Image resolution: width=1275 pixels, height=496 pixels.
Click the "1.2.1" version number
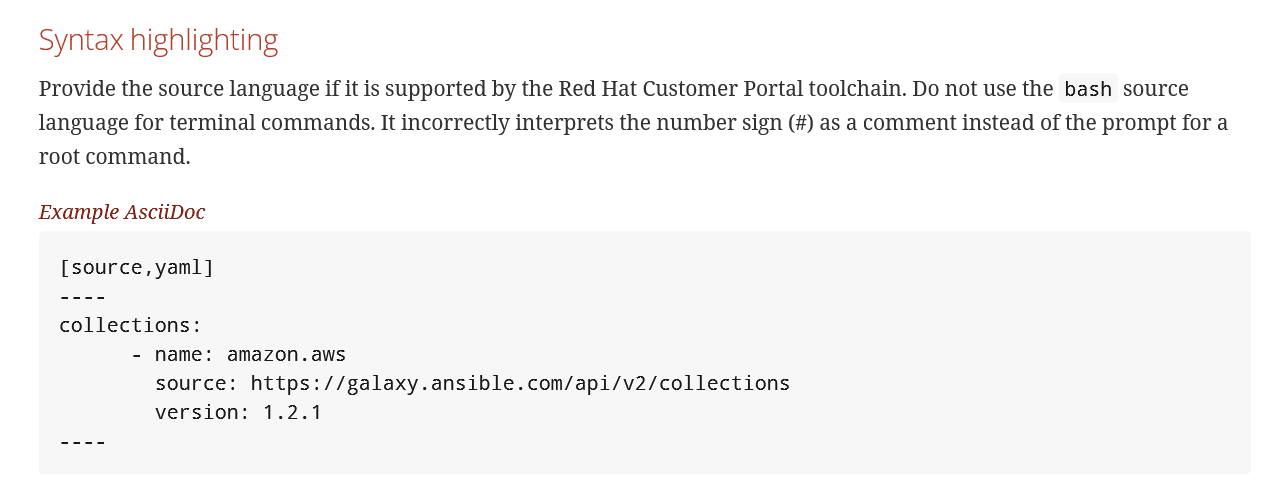292,412
